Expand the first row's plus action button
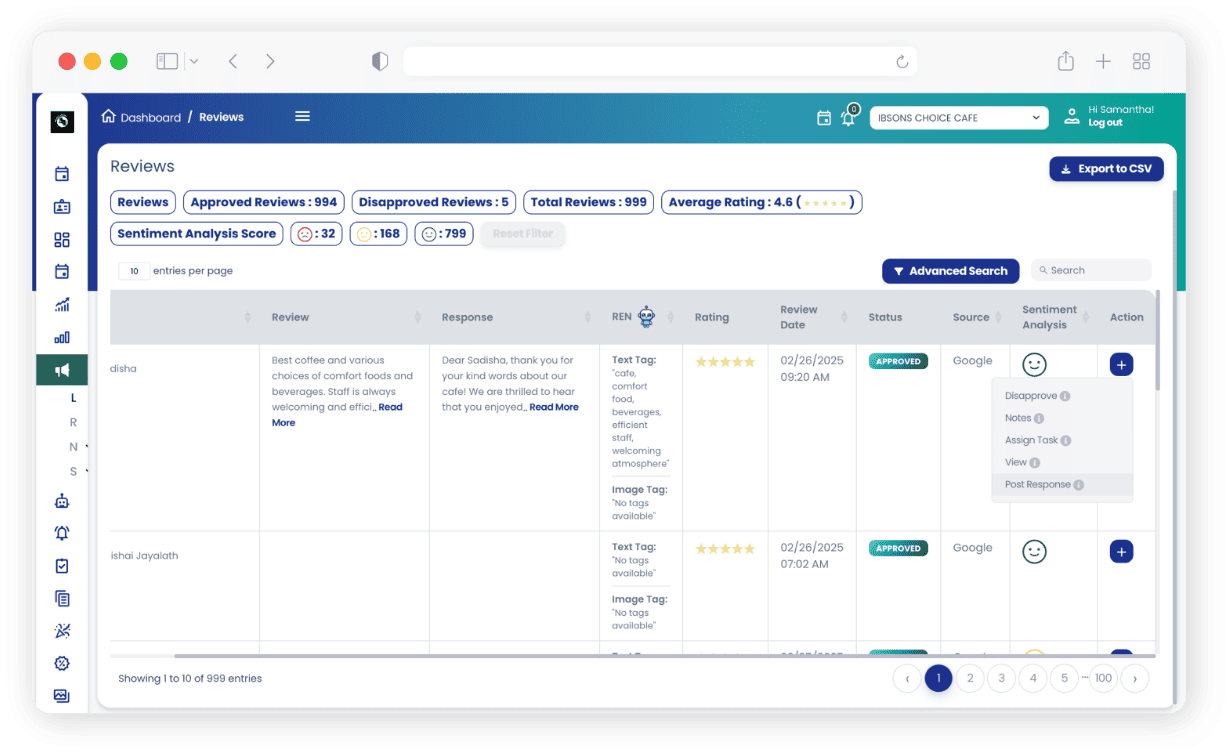 tap(1121, 365)
